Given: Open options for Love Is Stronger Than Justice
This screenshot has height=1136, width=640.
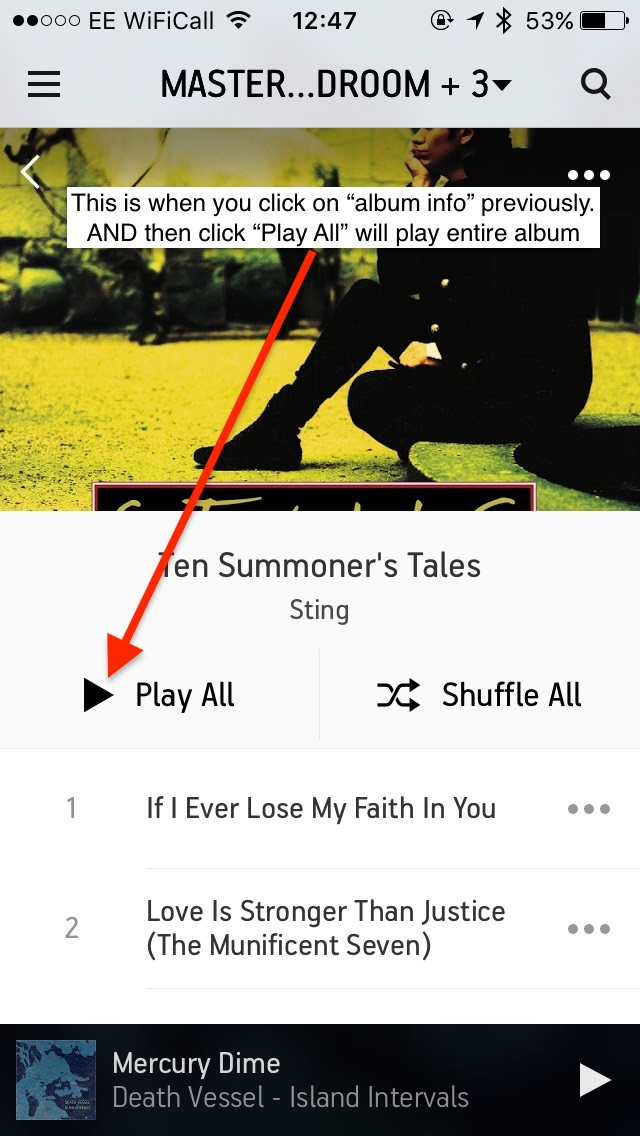Looking at the screenshot, I should point(589,929).
